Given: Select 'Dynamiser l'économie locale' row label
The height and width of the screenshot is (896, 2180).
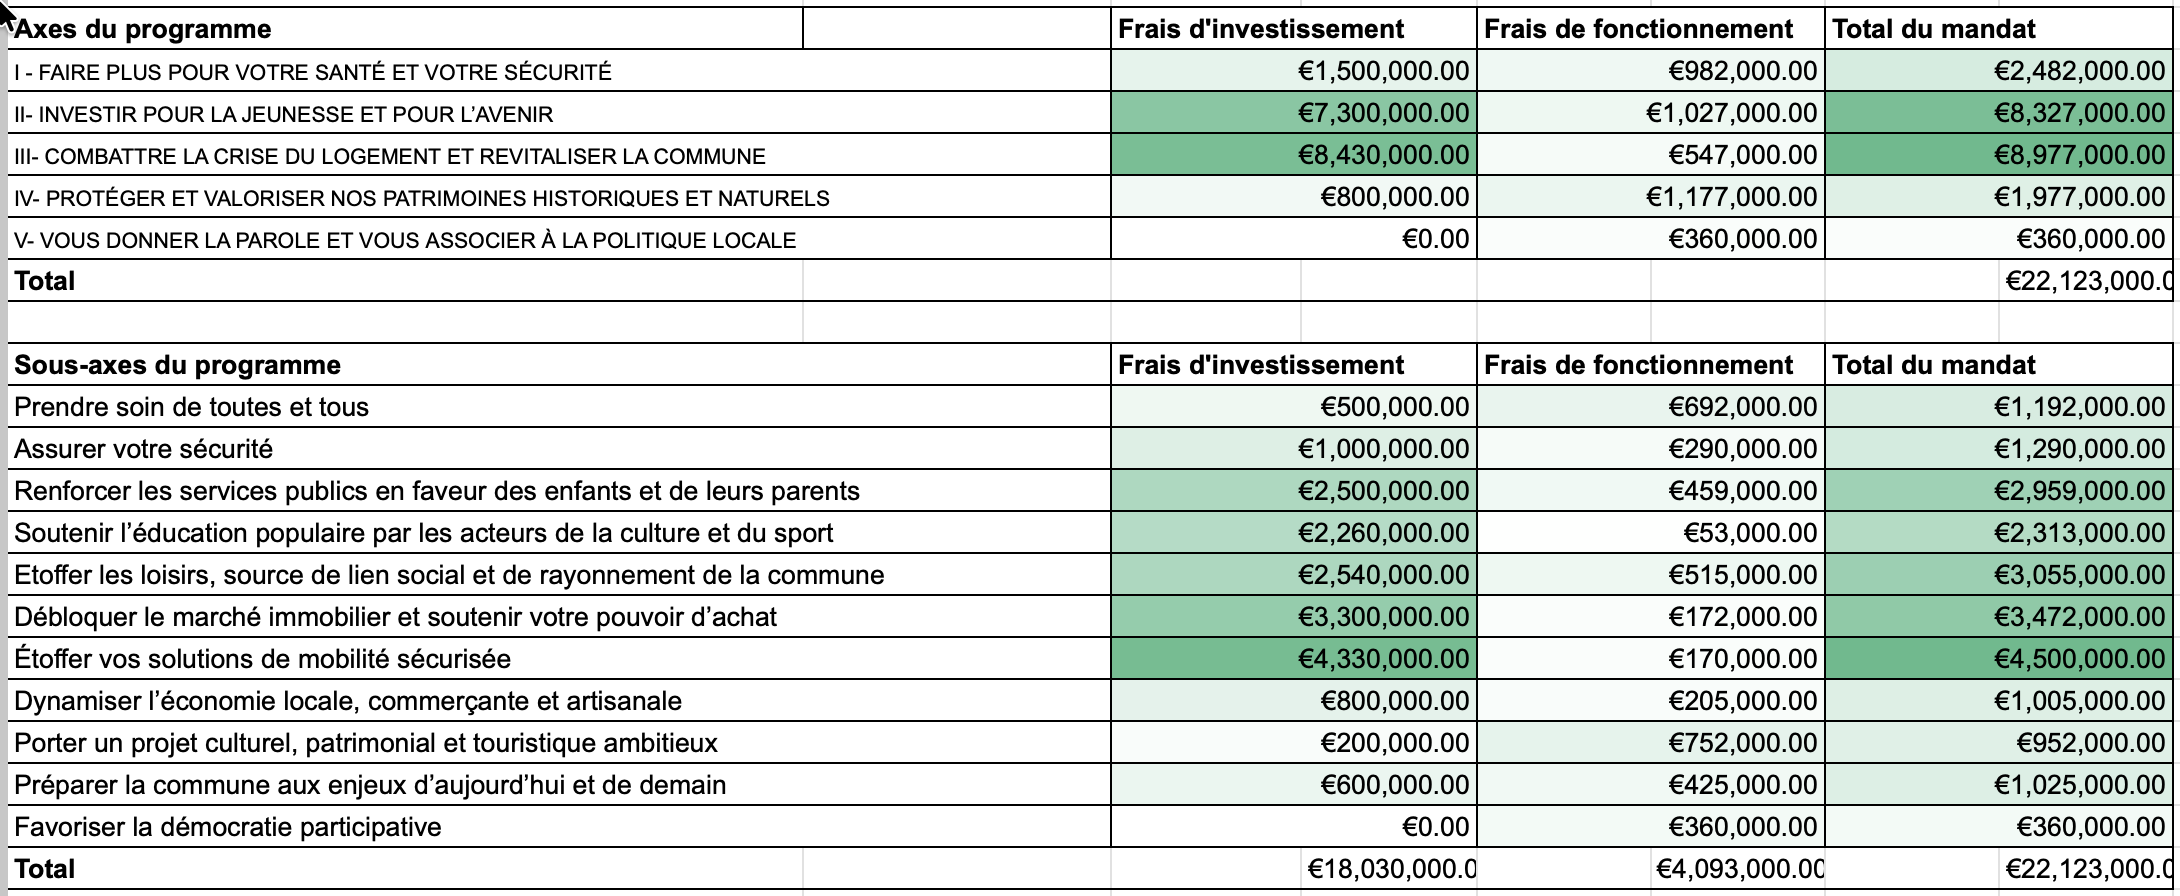Looking at the screenshot, I should 347,701.
